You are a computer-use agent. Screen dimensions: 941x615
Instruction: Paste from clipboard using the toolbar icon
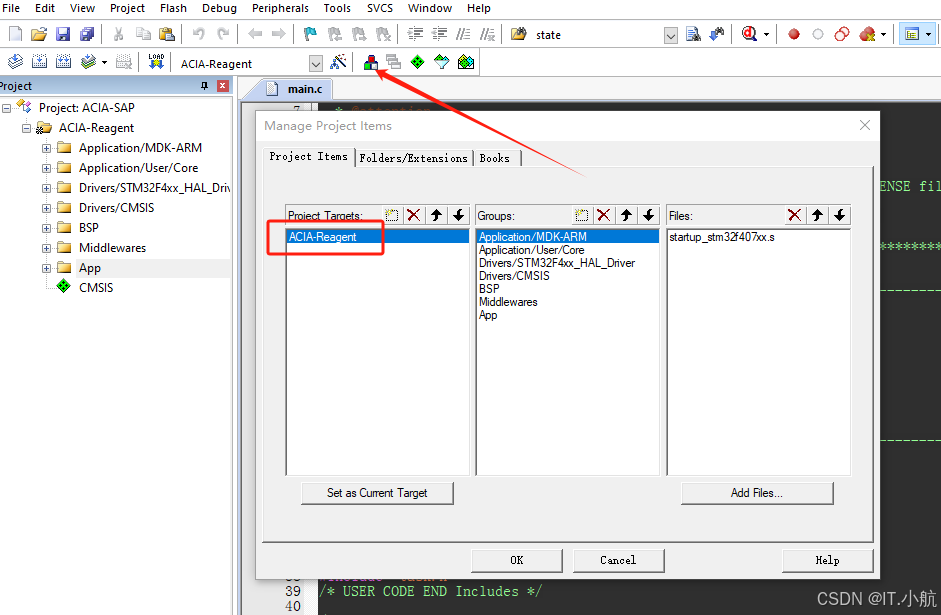click(x=166, y=34)
